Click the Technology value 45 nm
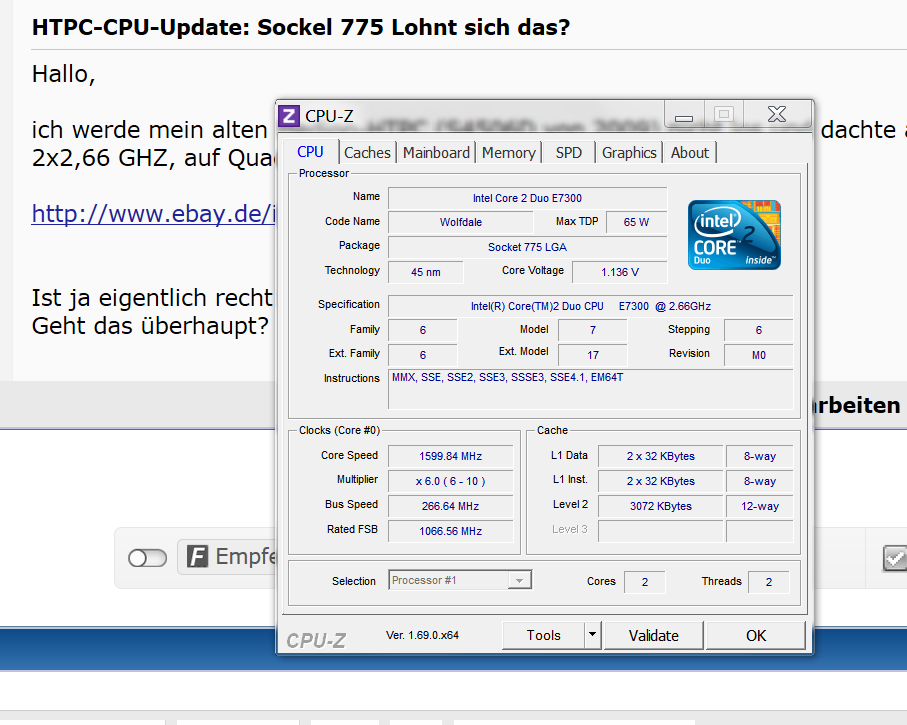 click(426, 272)
